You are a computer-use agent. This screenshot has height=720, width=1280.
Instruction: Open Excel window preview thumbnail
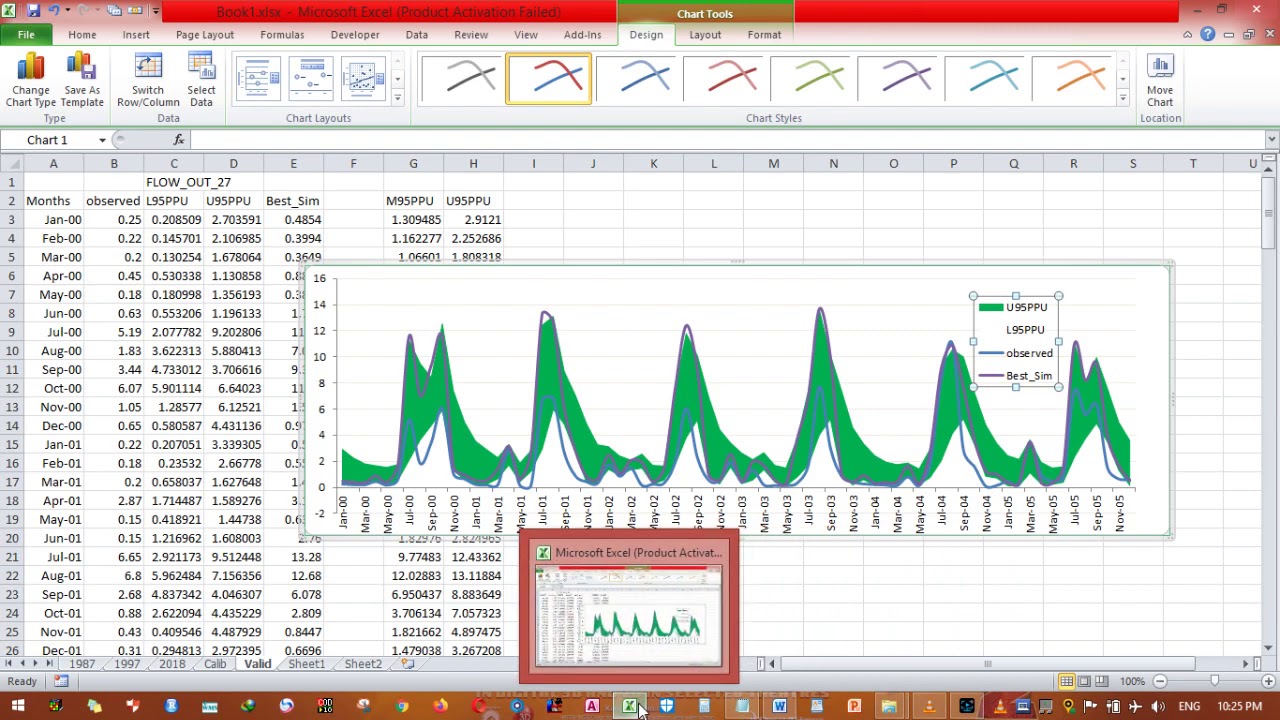click(x=628, y=616)
